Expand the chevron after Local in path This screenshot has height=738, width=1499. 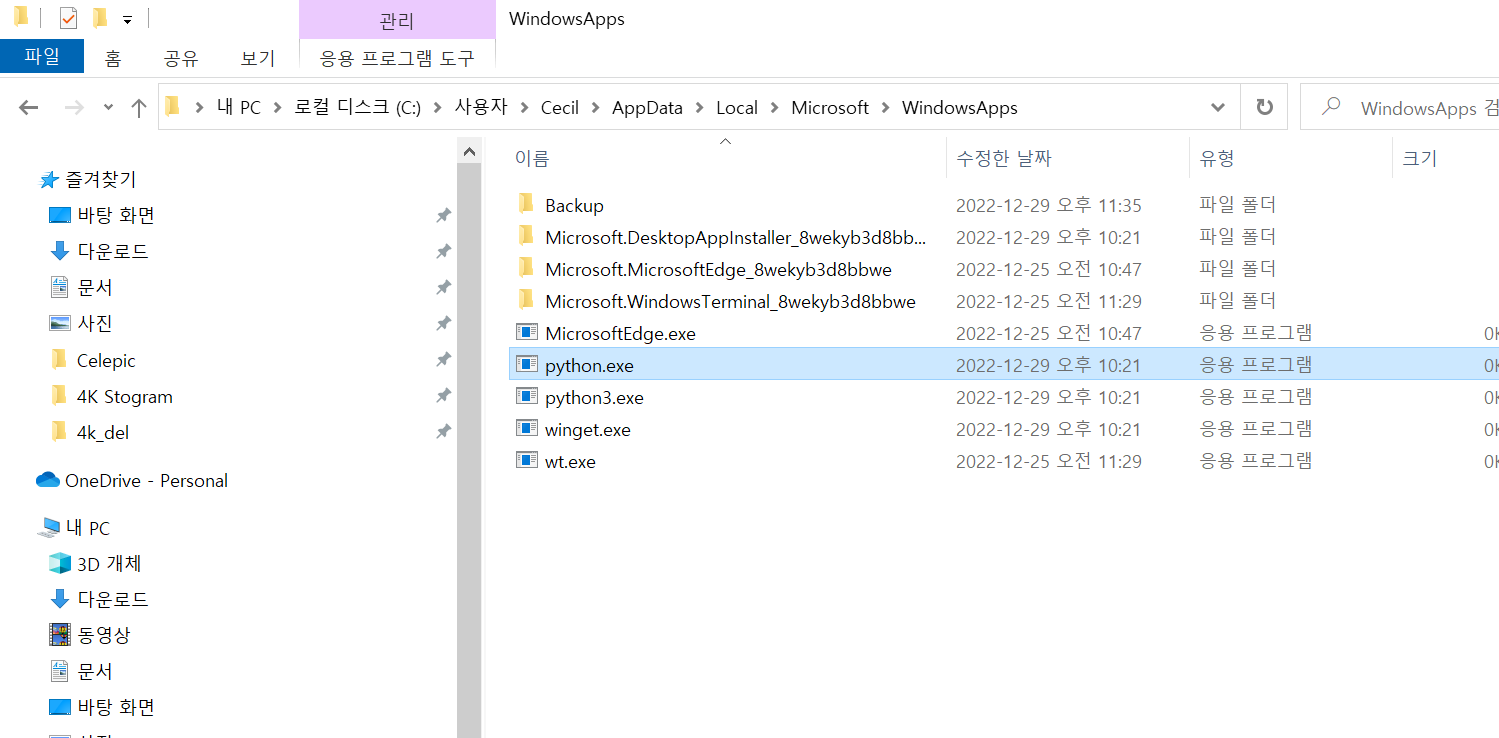[x=774, y=108]
